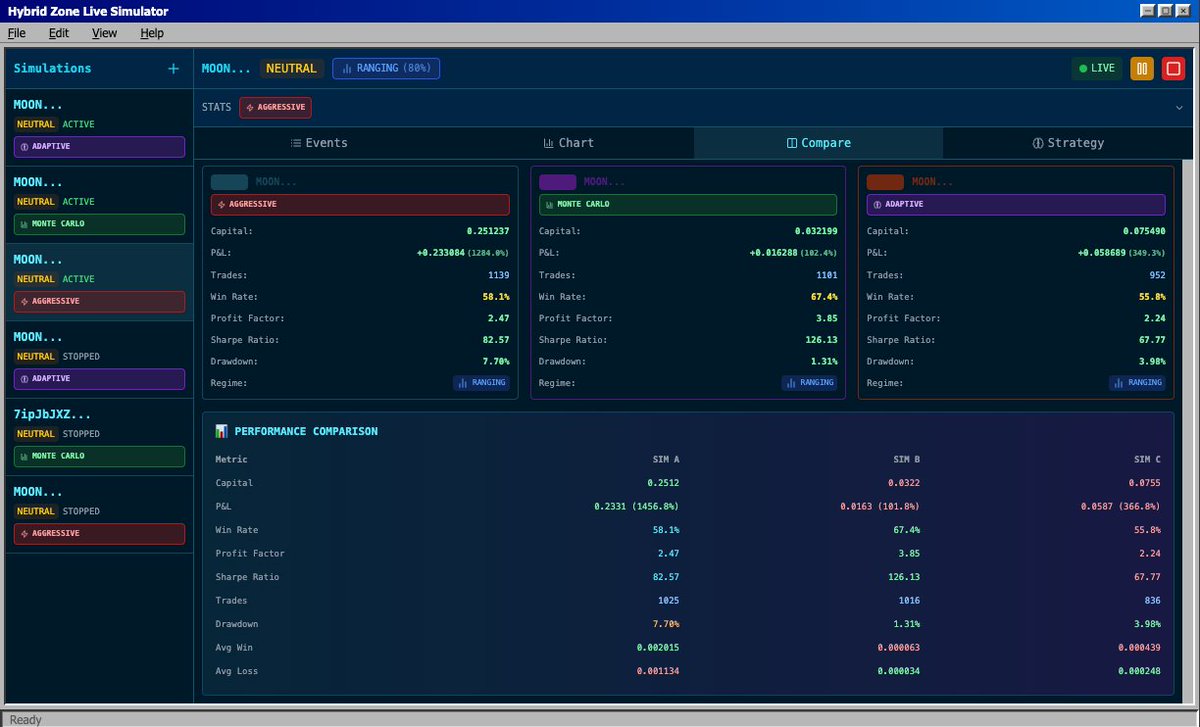This screenshot has height=727, width=1200.
Task: Click the table value 0.0163 (101.8%)
Action: pyautogui.click(x=880, y=507)
